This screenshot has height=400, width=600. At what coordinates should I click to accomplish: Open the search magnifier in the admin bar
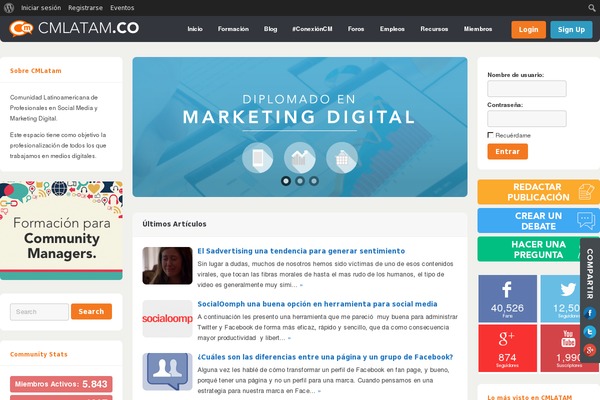592,8
